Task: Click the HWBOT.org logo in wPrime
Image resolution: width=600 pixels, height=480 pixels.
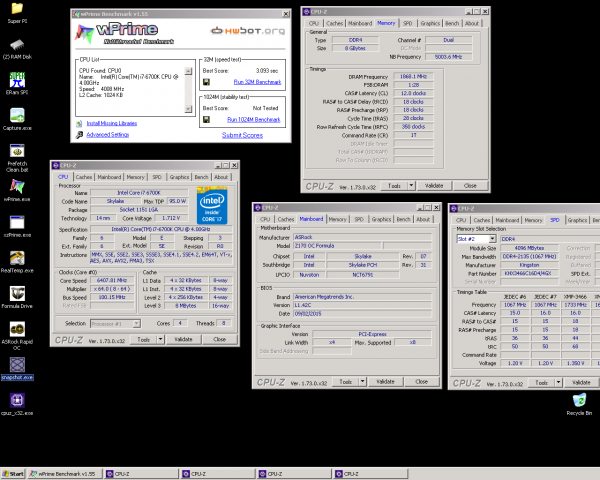Action: click(x=248, y=31)
